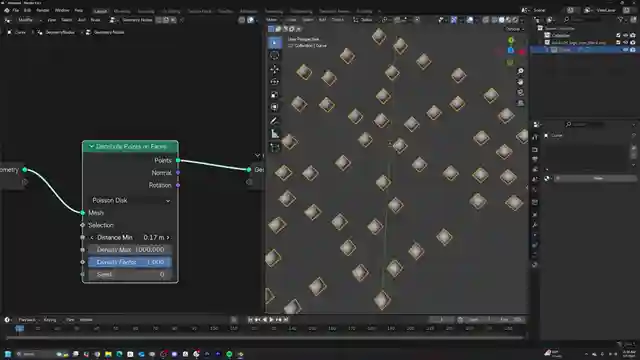Open the node editor type selector icon
The width and height of the screenshot is (640, 360).
click(x=8, y=20)
